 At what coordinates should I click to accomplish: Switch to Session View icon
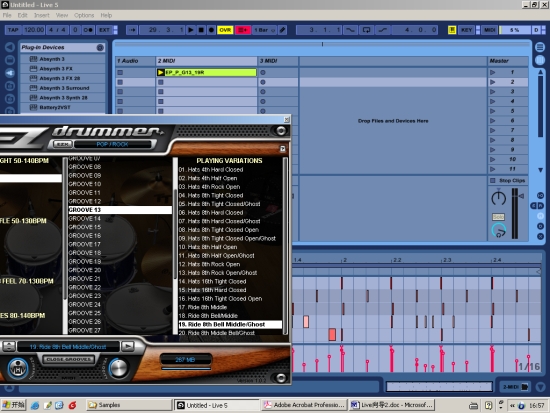[x=540, y=60]
